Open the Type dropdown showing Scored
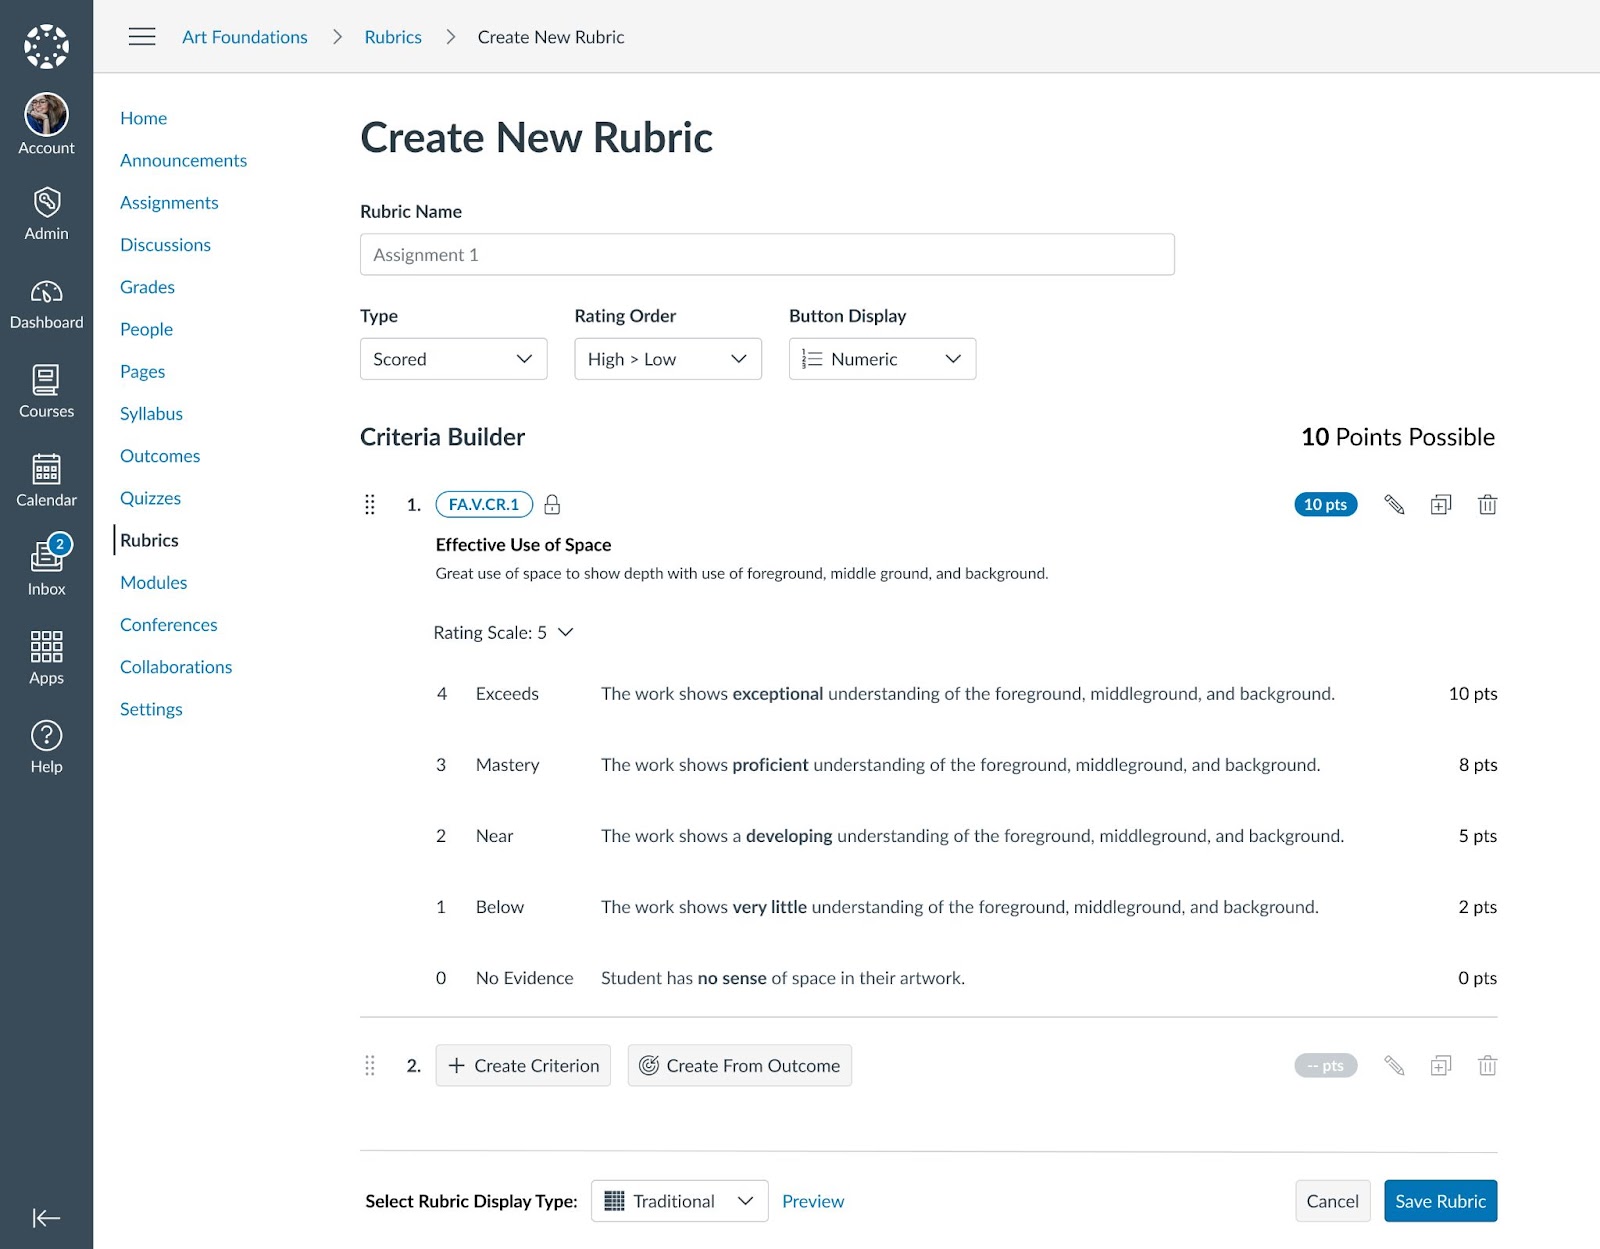 453,359
